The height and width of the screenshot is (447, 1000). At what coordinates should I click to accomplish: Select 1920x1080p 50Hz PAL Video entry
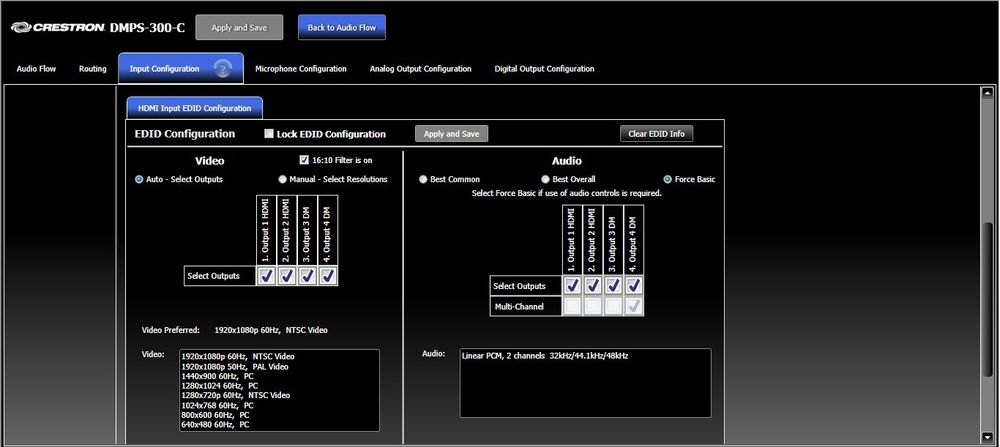pyautogui.click(x=235, y=367)
